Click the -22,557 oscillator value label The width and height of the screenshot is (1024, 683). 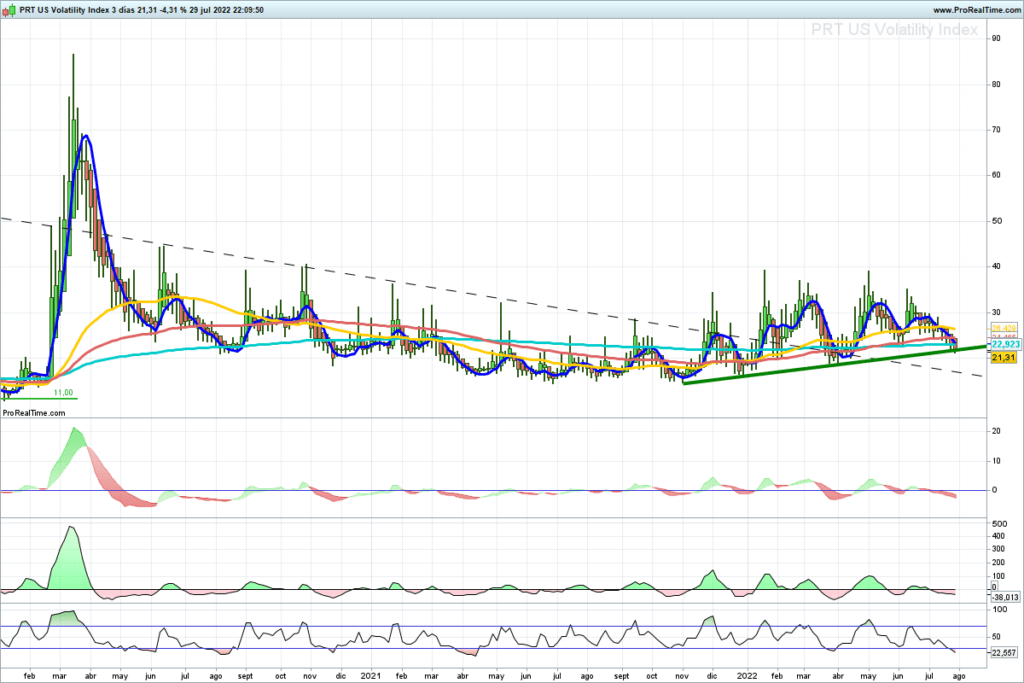tap(1005, 652)
